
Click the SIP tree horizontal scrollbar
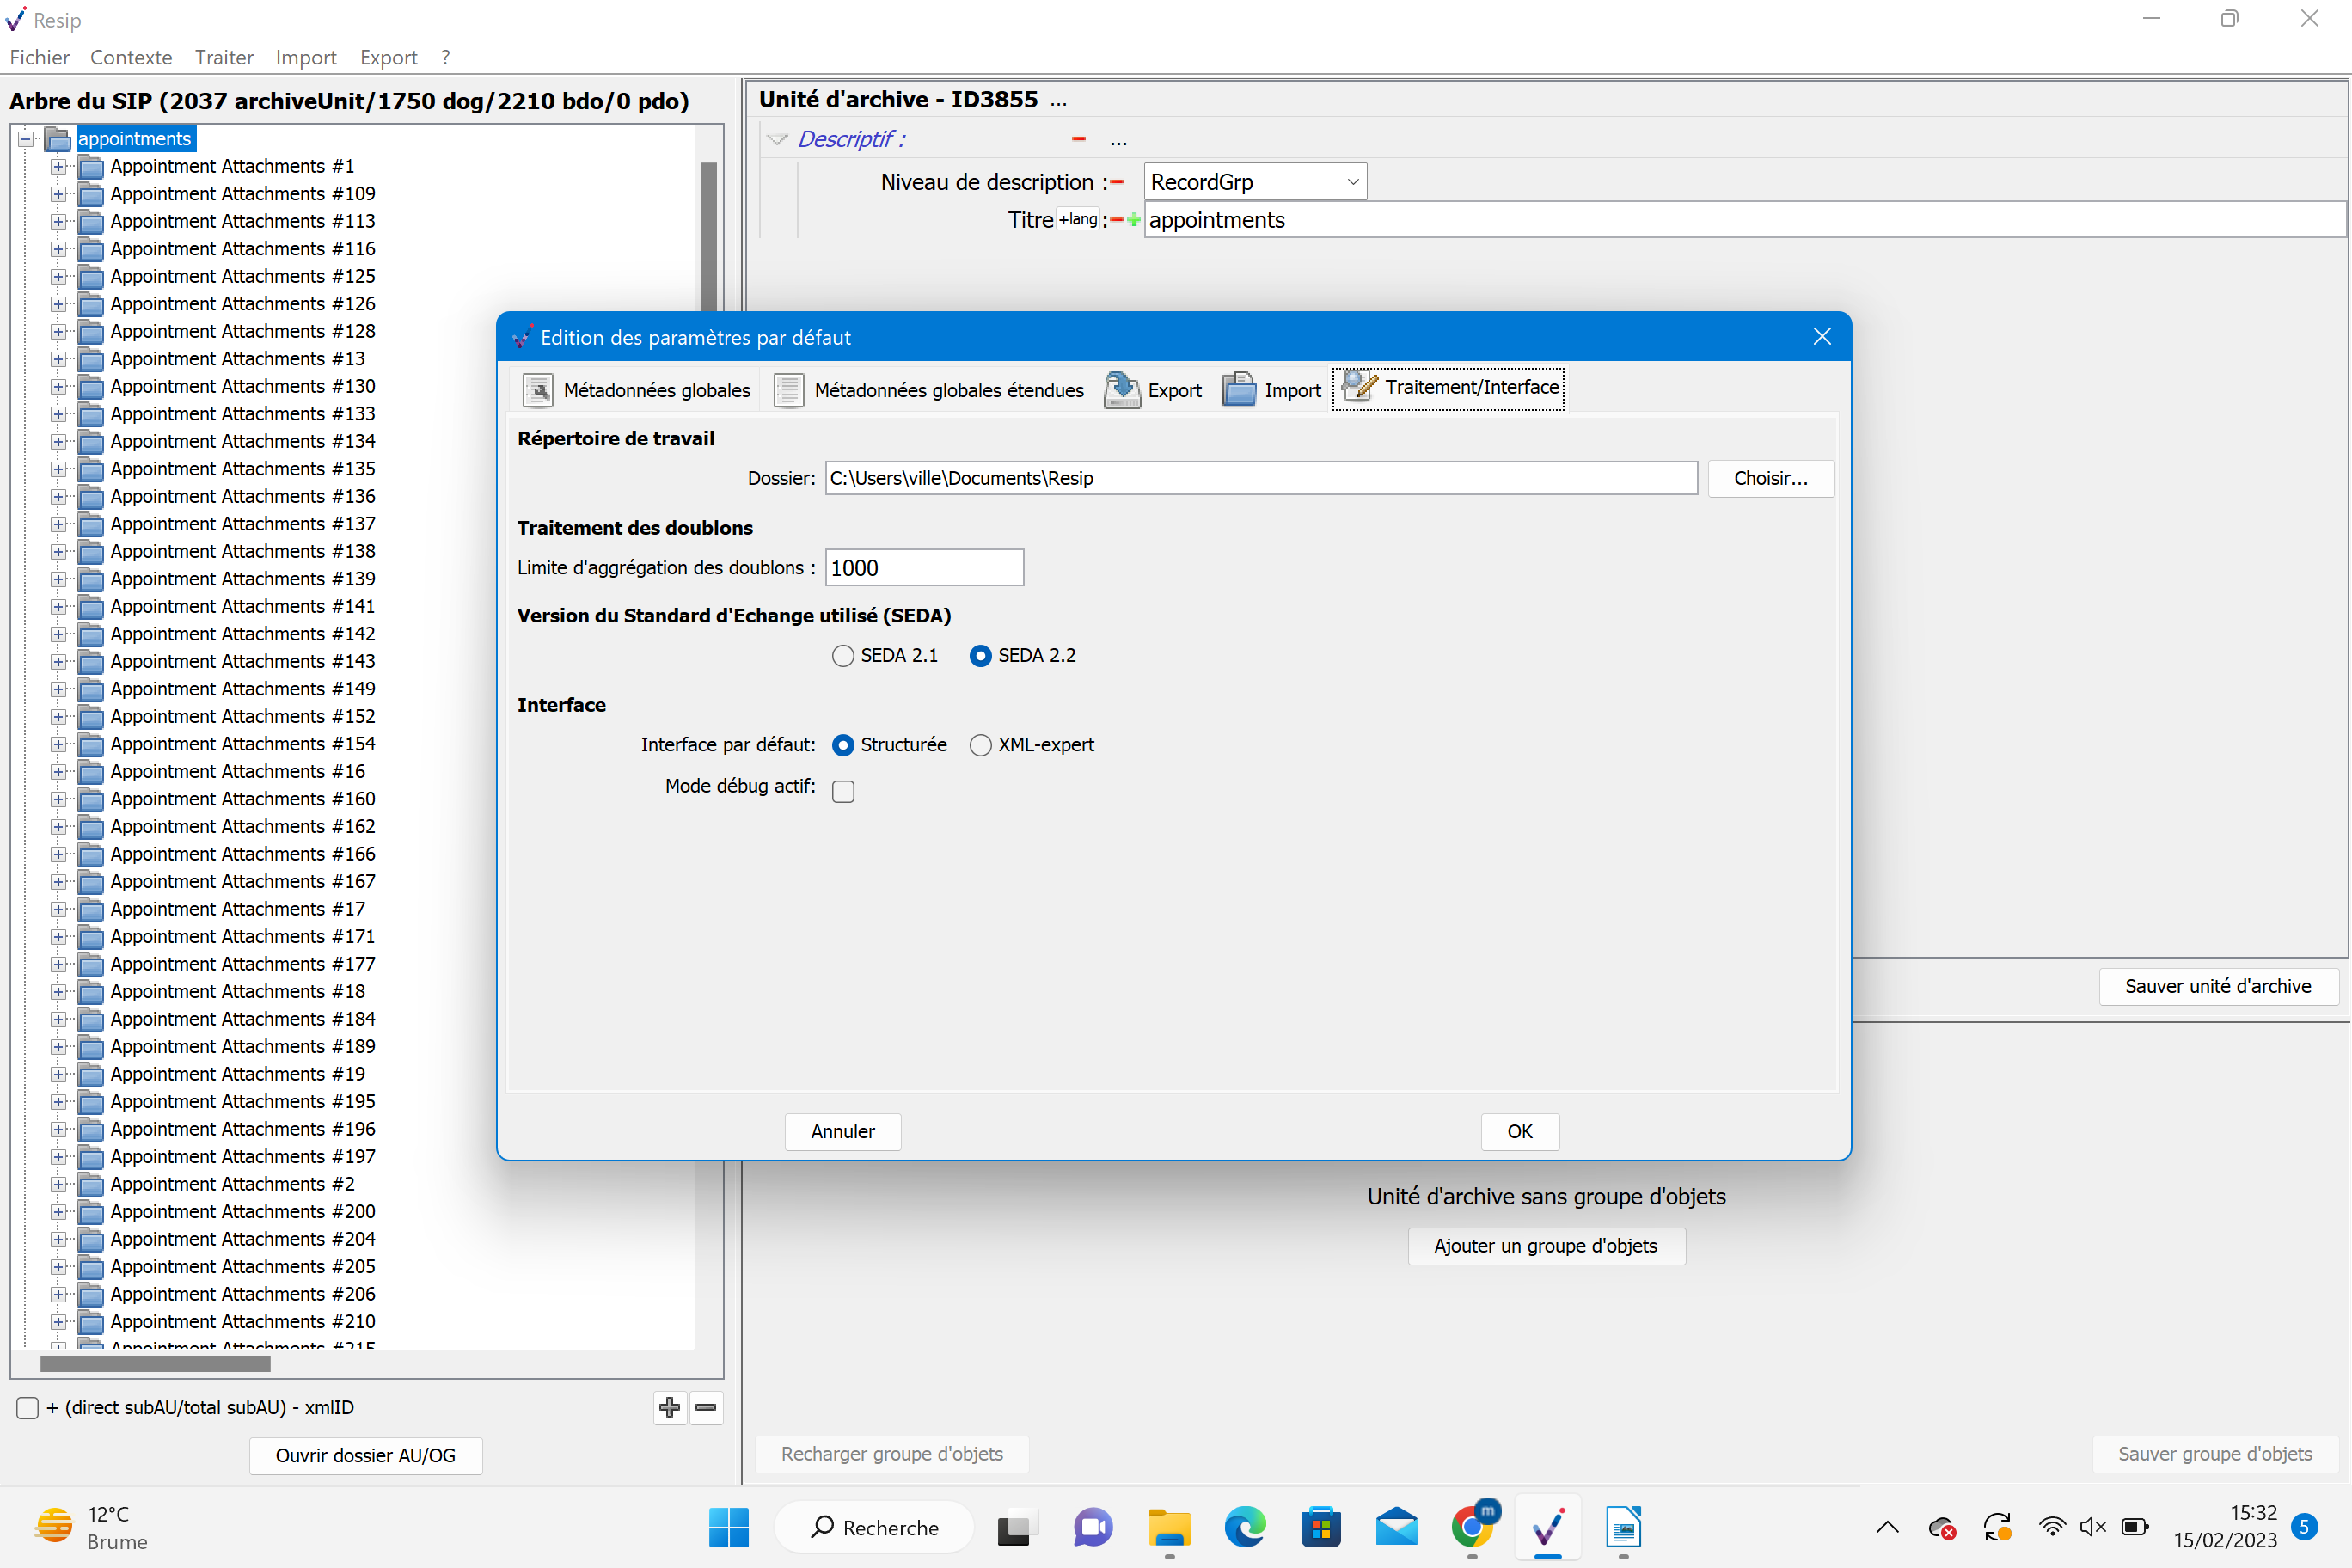[155, 1363]
